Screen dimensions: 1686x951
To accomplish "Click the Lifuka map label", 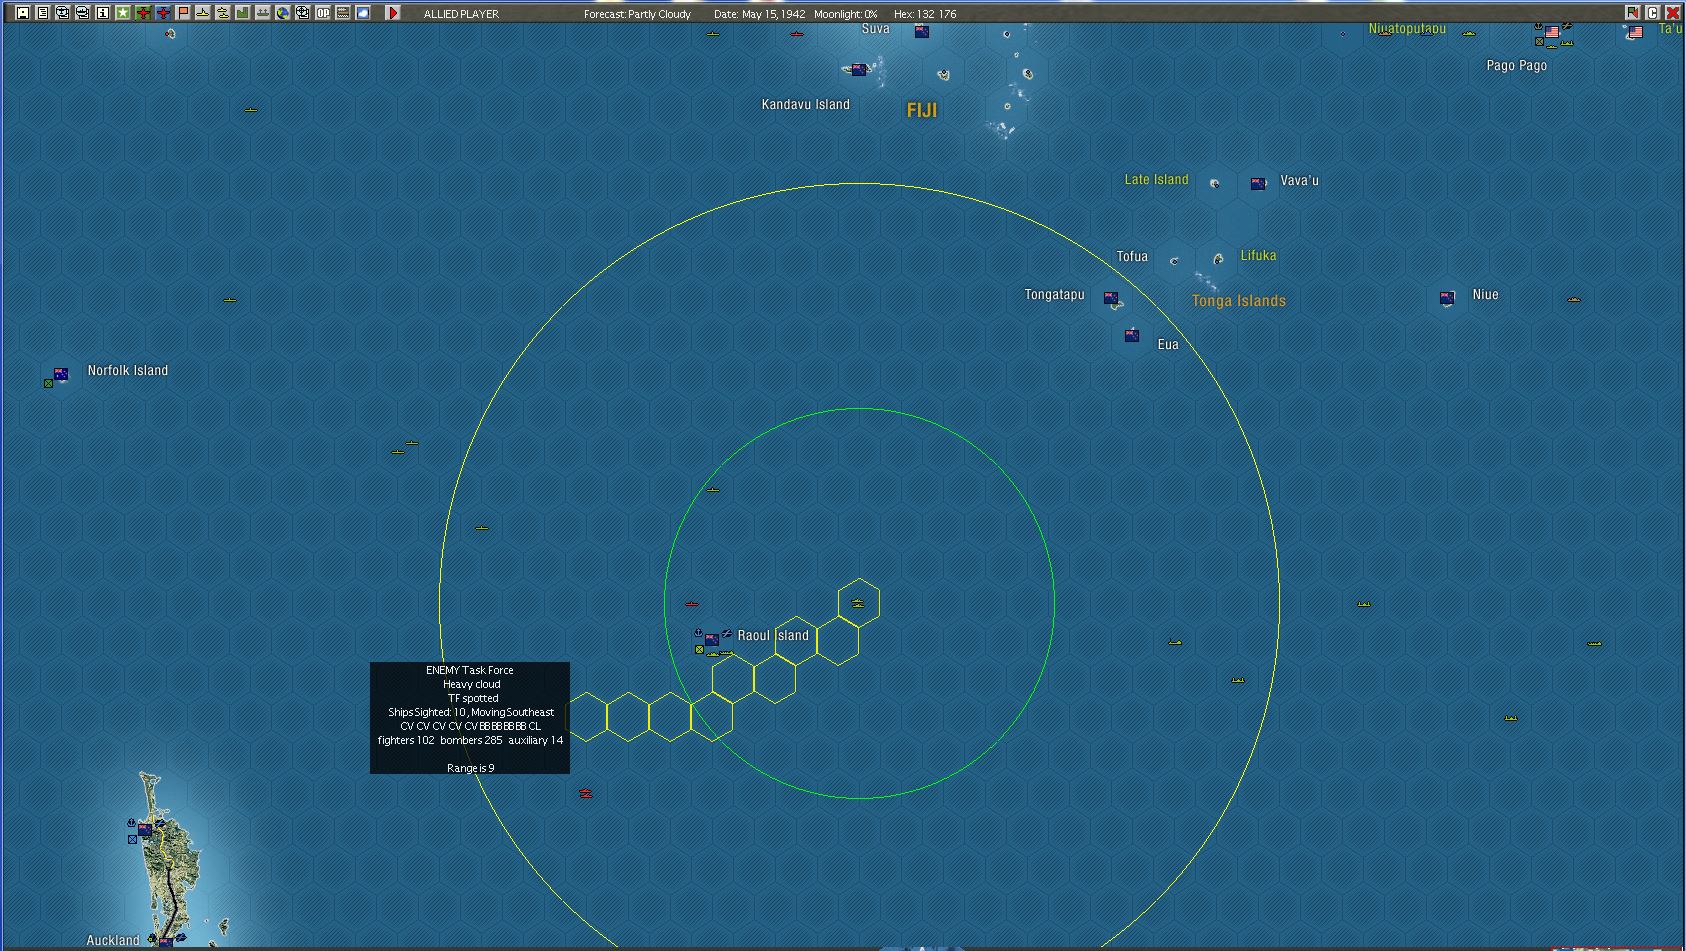I will [x=1258, y=256].
